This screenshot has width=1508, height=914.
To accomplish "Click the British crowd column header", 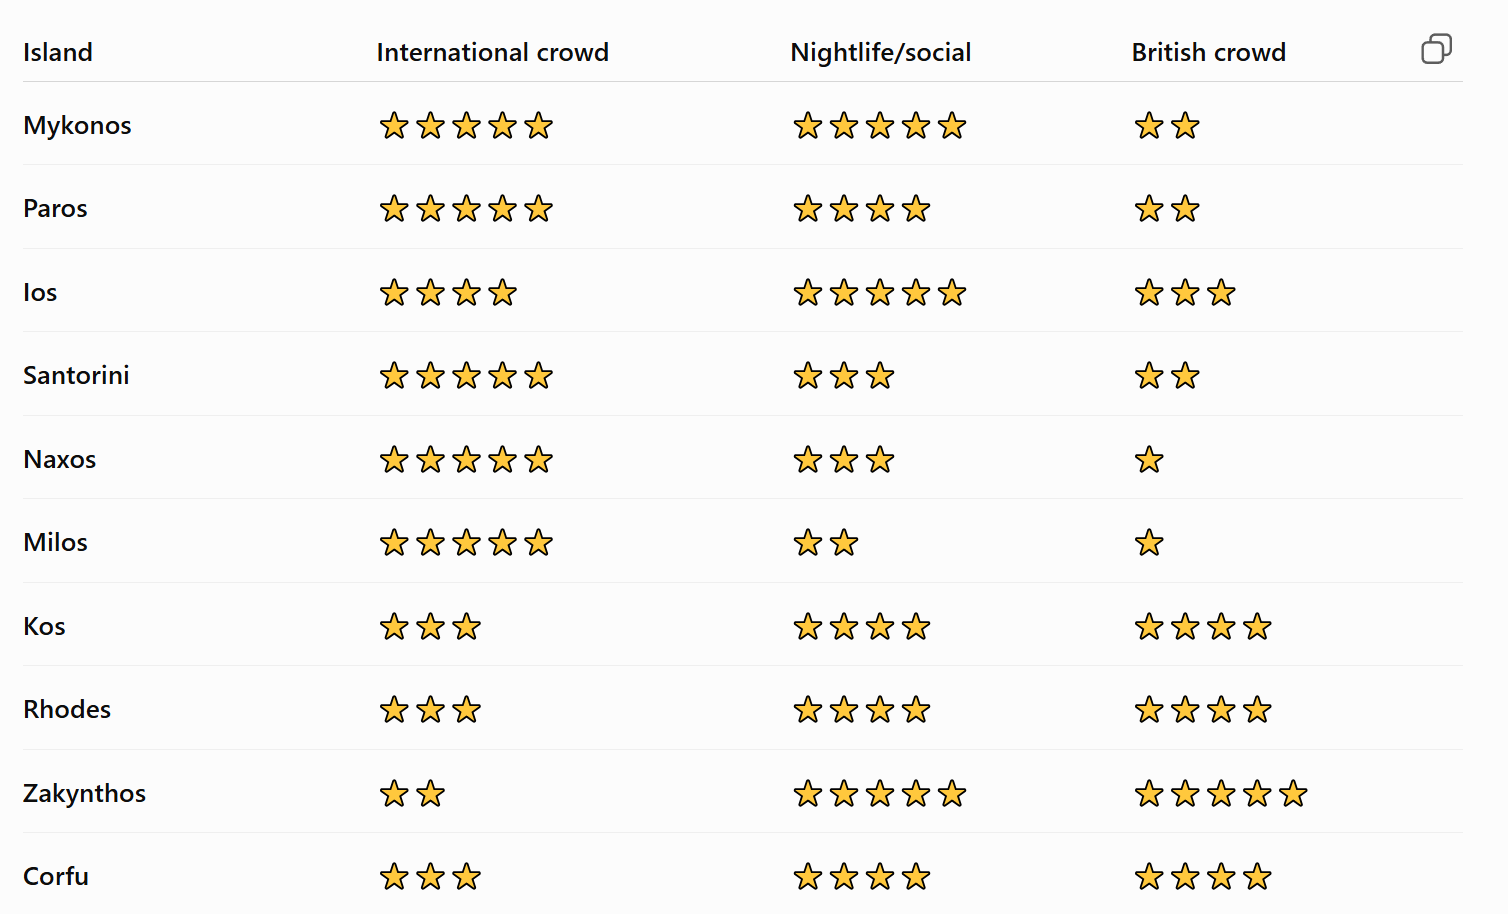I will pyautogui.click(x=1208, y=52).
